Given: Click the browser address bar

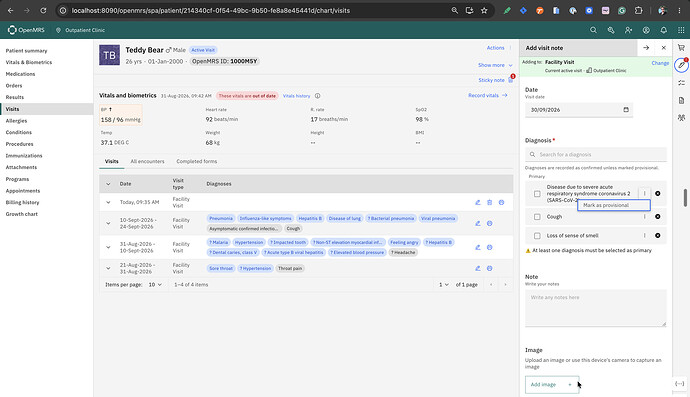Looking at the screenshot, I should (x=255, y=11).
